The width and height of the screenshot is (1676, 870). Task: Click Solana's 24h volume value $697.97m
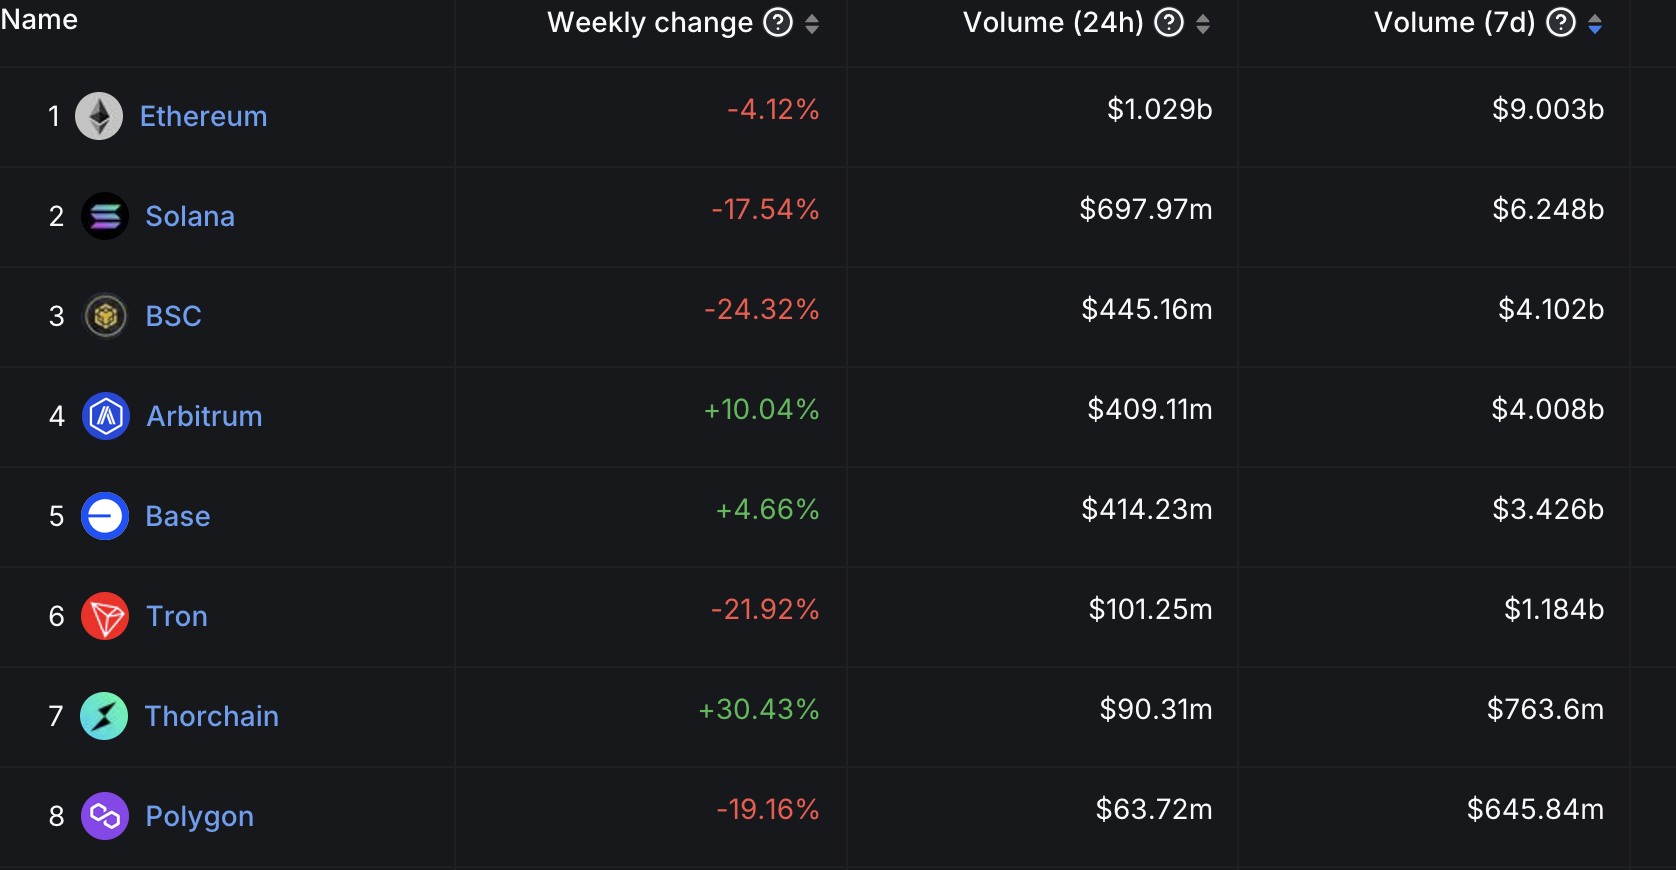(x=1145, y=209)
